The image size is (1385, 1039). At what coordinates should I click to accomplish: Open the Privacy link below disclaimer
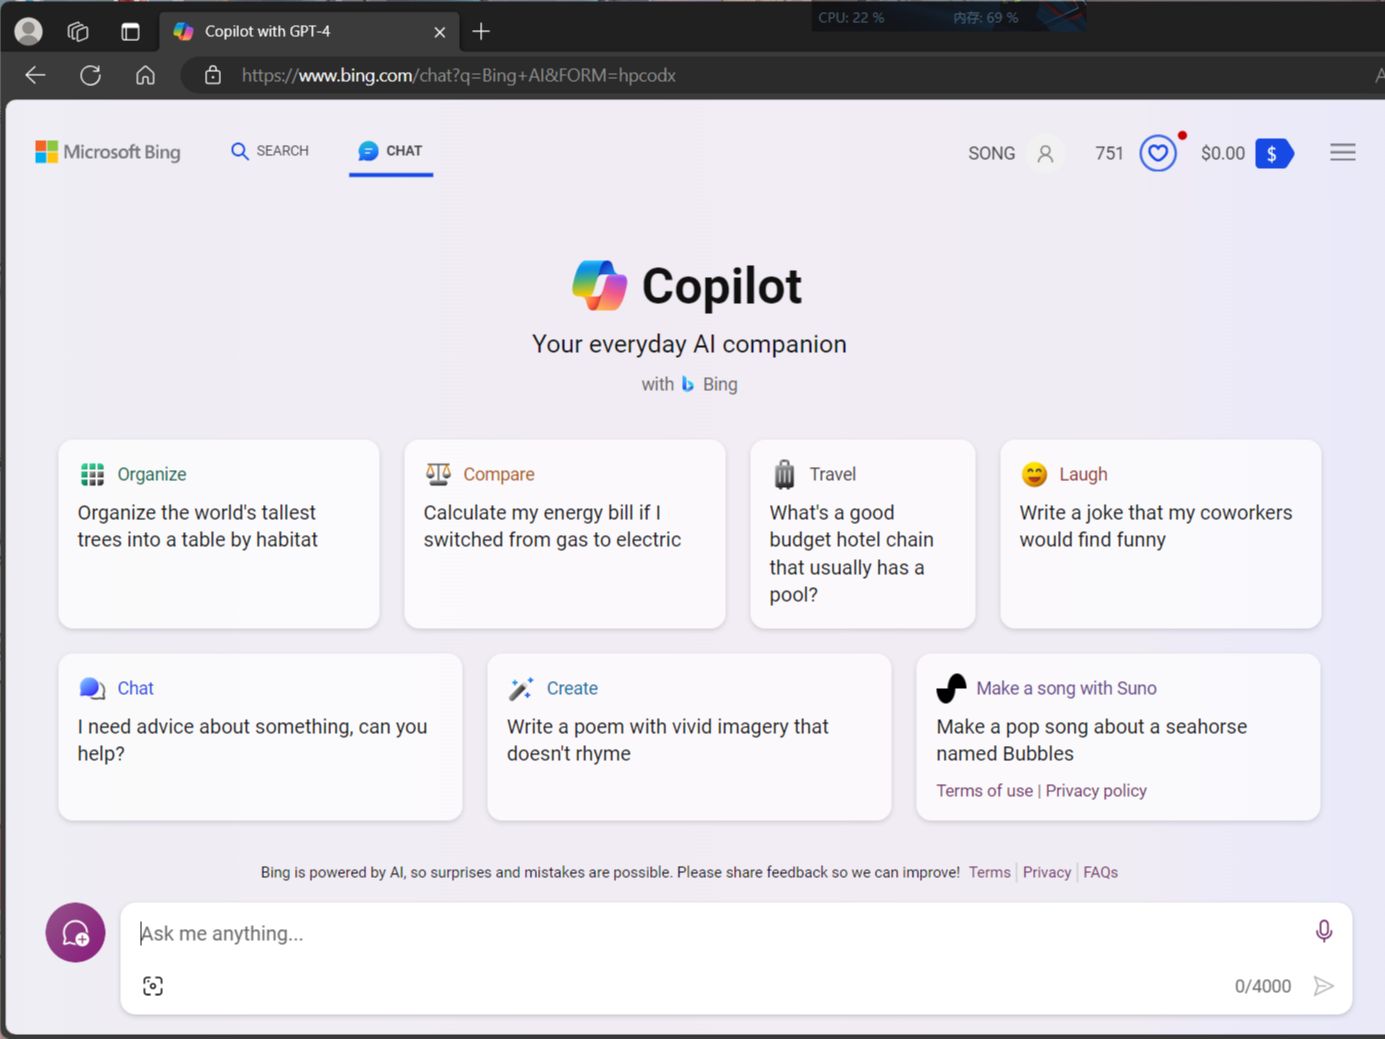pos(1046,872)
